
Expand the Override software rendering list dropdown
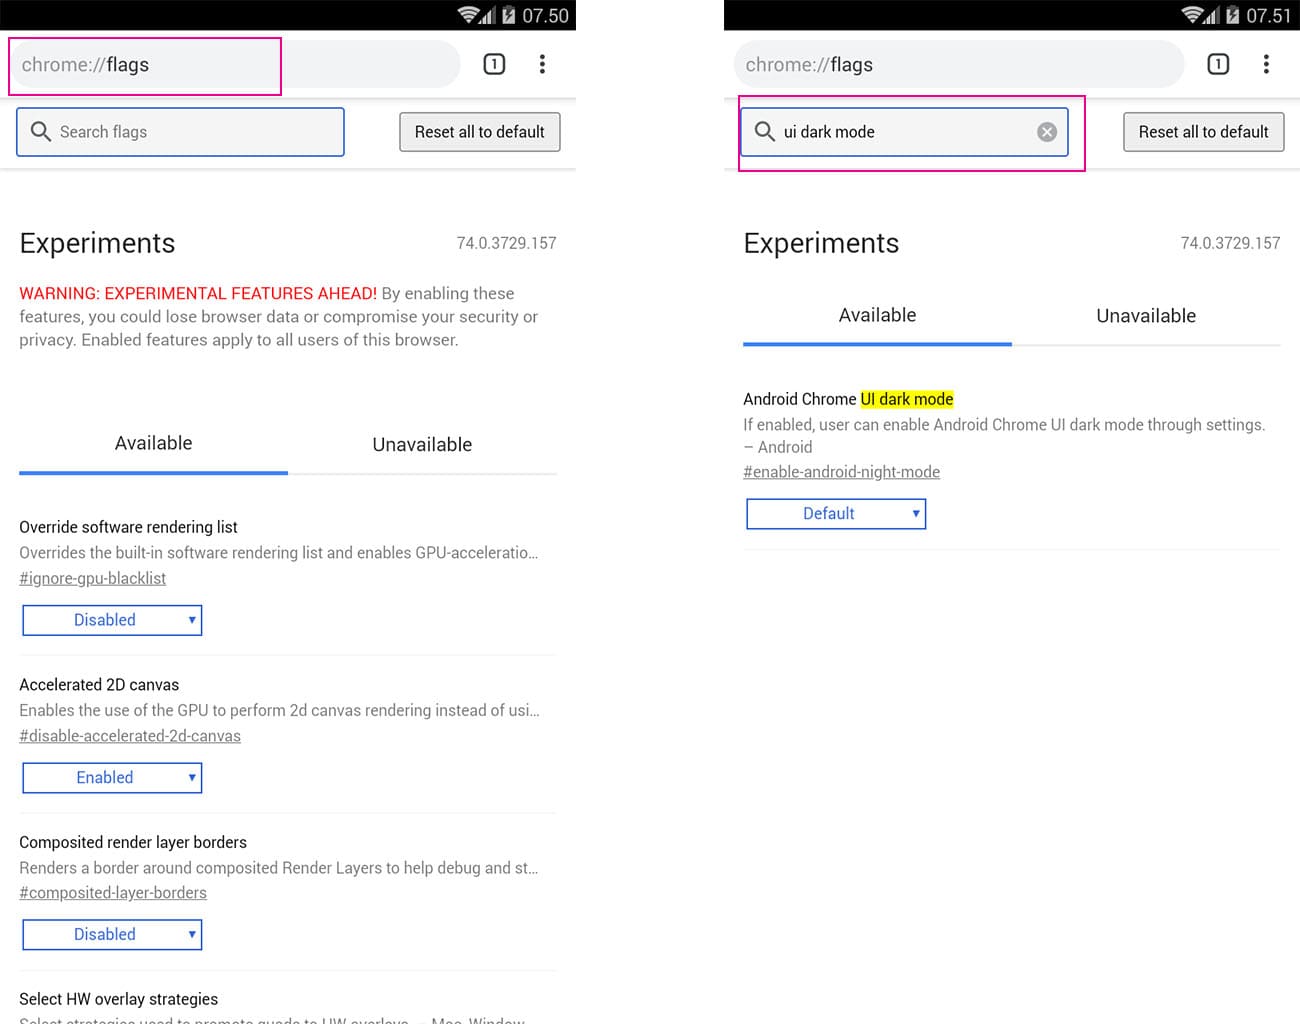tap(112, 620)
